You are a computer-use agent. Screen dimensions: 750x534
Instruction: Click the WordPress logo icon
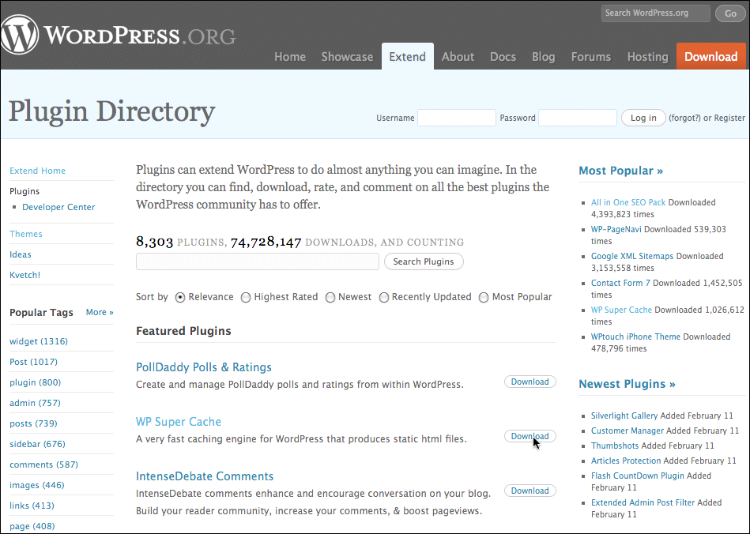point(19,34)
